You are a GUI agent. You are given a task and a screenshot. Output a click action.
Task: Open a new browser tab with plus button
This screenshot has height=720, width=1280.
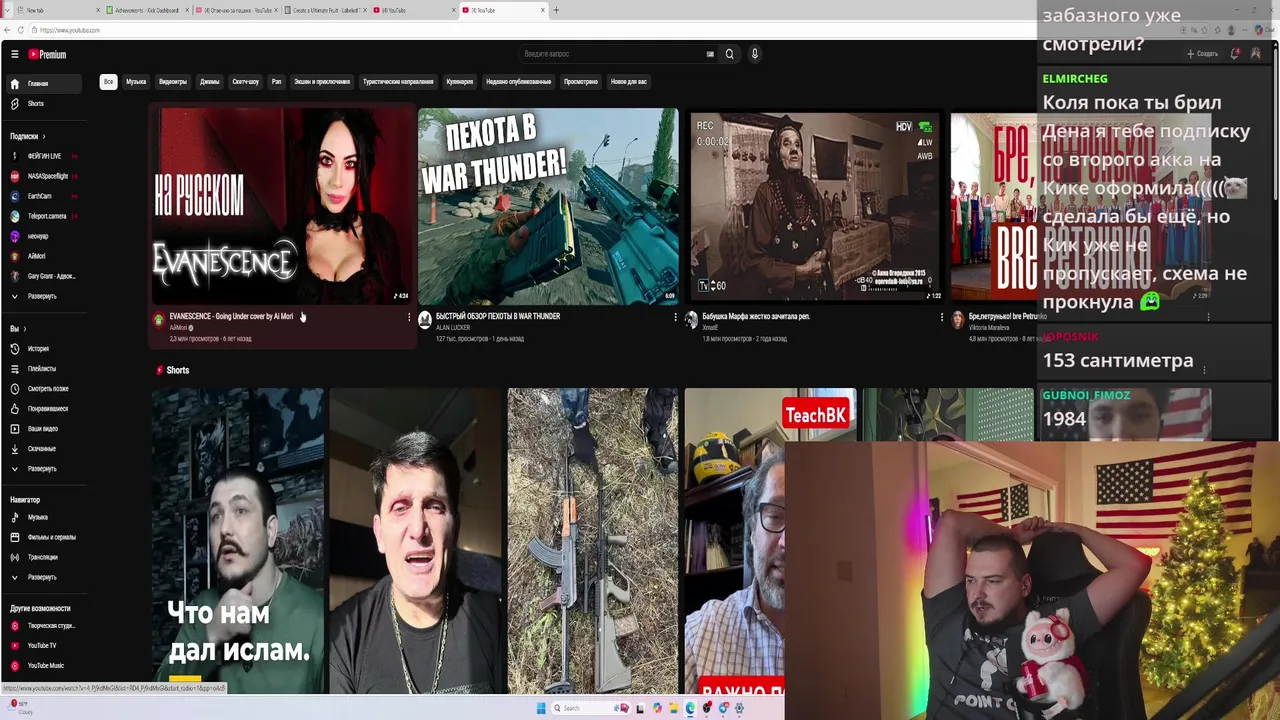coord(556,10)
